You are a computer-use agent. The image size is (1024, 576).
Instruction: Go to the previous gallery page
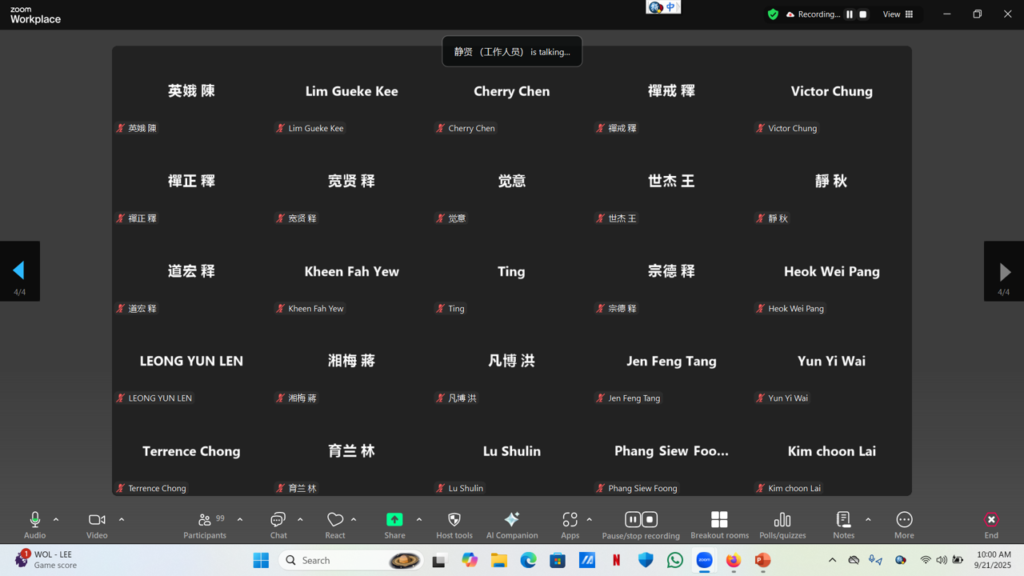(18, 271)
